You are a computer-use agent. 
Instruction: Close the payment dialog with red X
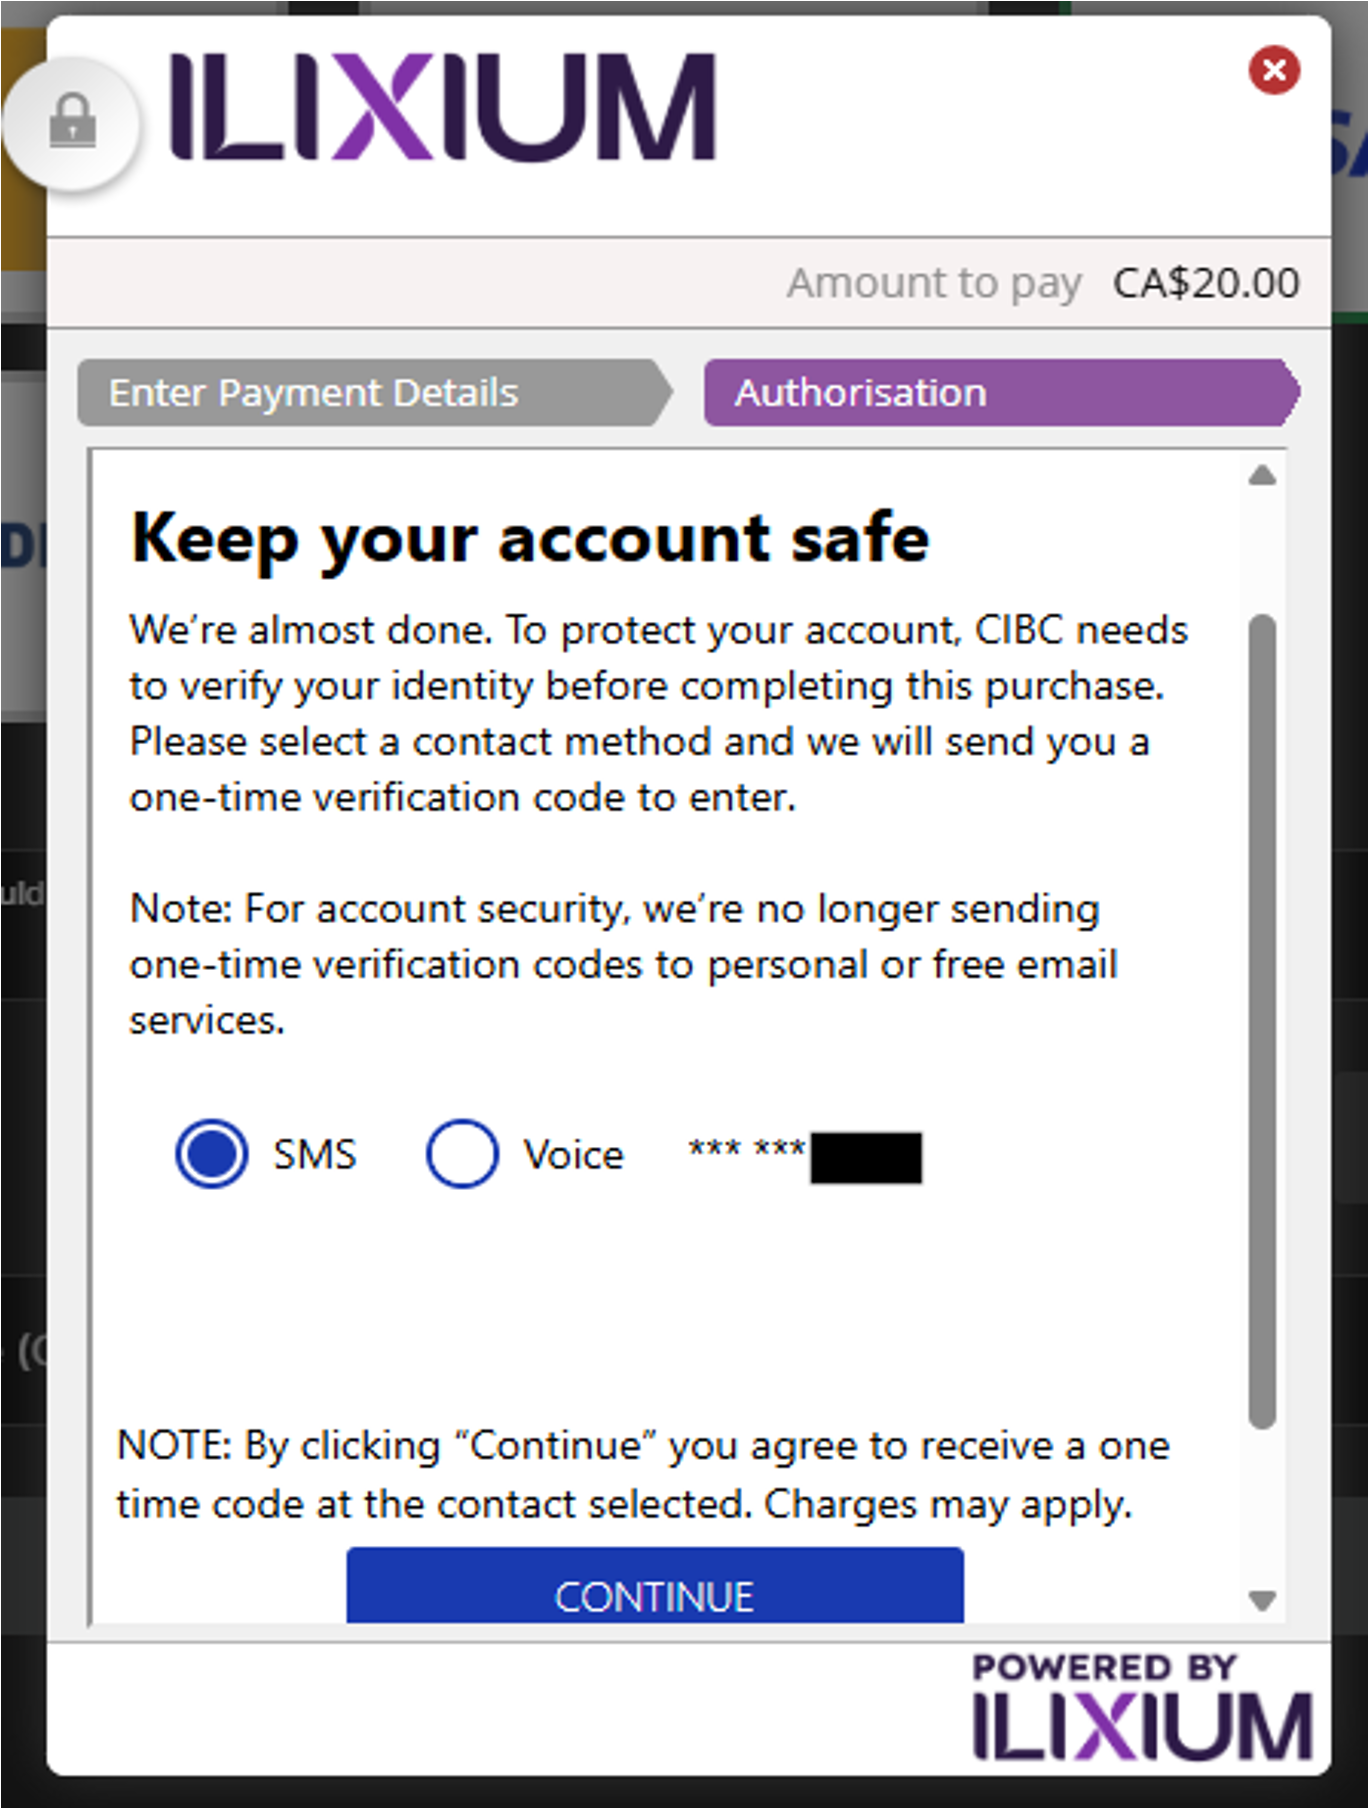[1274, 70]
